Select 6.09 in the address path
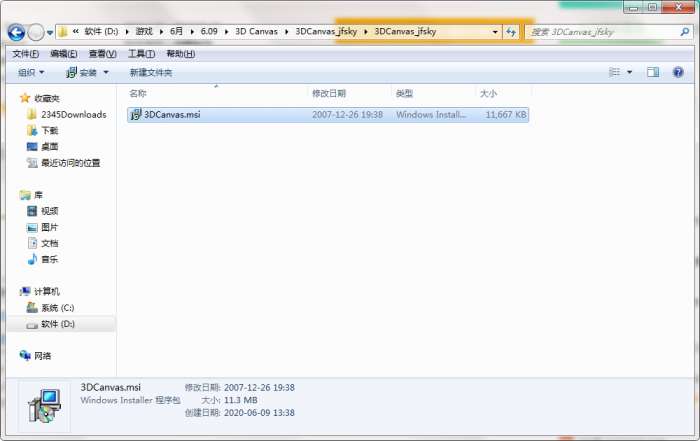The height and width of the screenshot is (441, 700). click(x=209, y=31)
